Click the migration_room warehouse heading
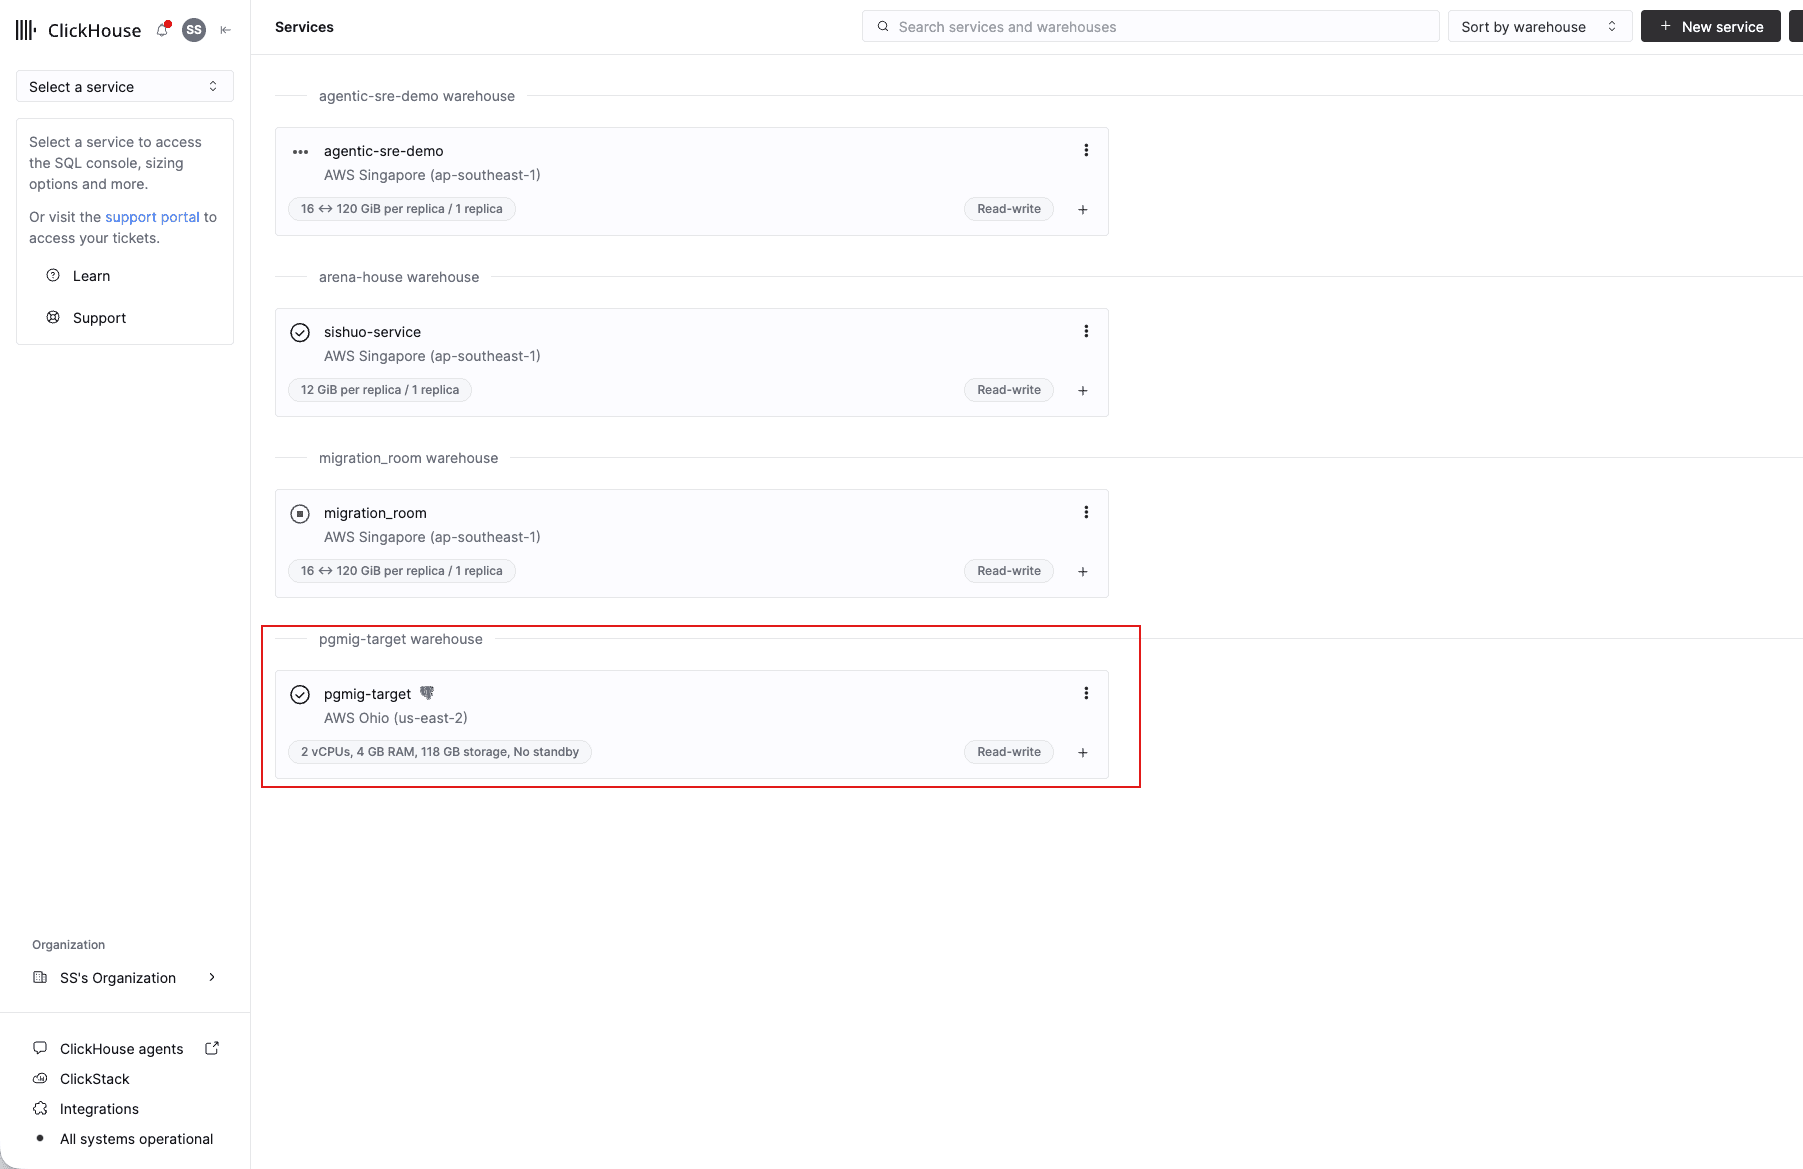 [408, 458]
